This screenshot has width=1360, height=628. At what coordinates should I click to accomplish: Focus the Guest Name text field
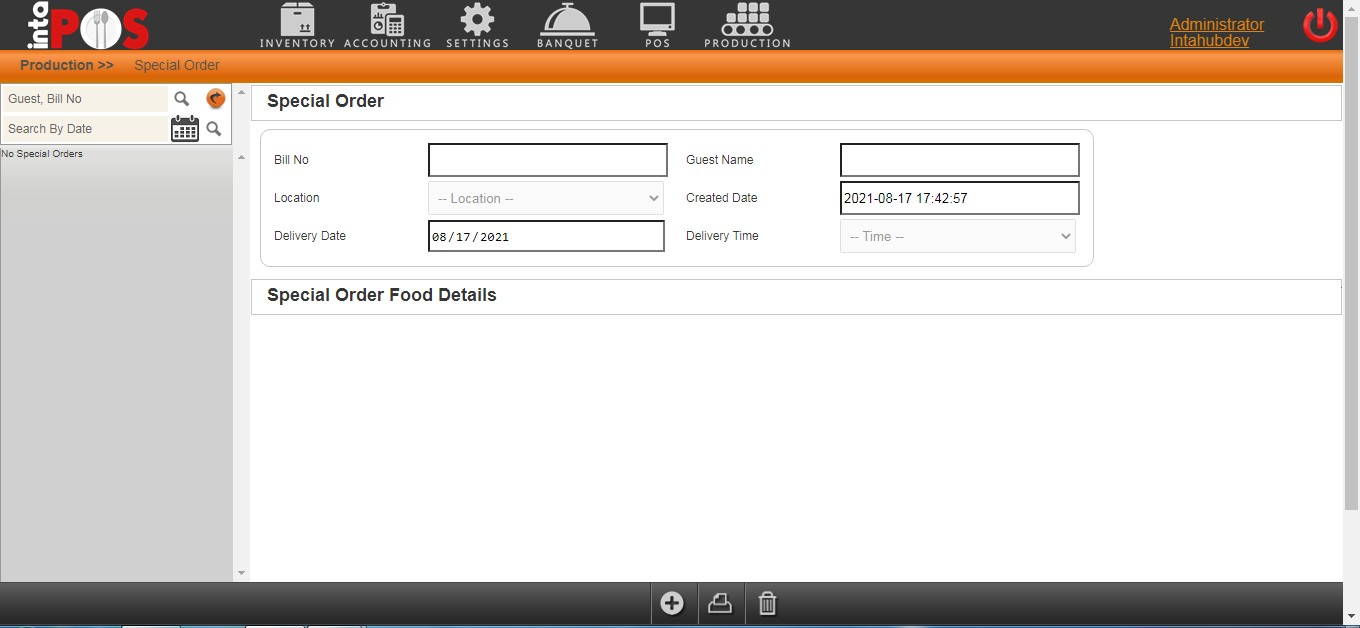pyautogui.click(x=959, y=160)
